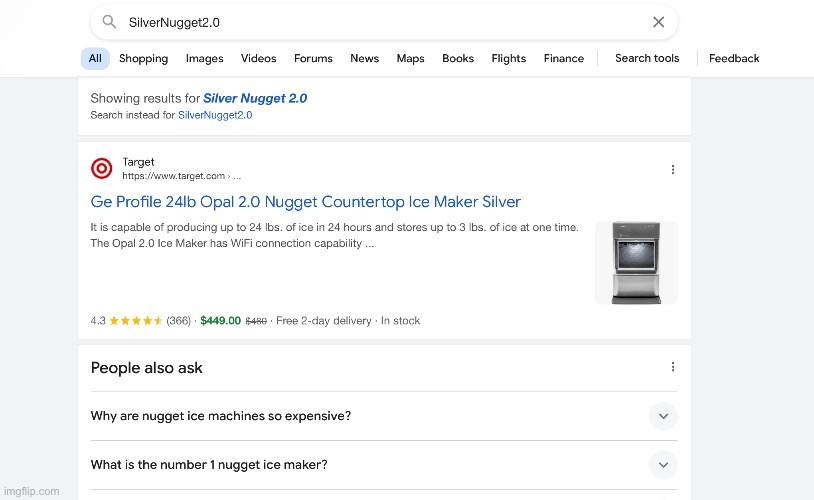This screenshot has height=500, width=814.
Task: Click the In stock status text
Action: (x=400, y=321)
